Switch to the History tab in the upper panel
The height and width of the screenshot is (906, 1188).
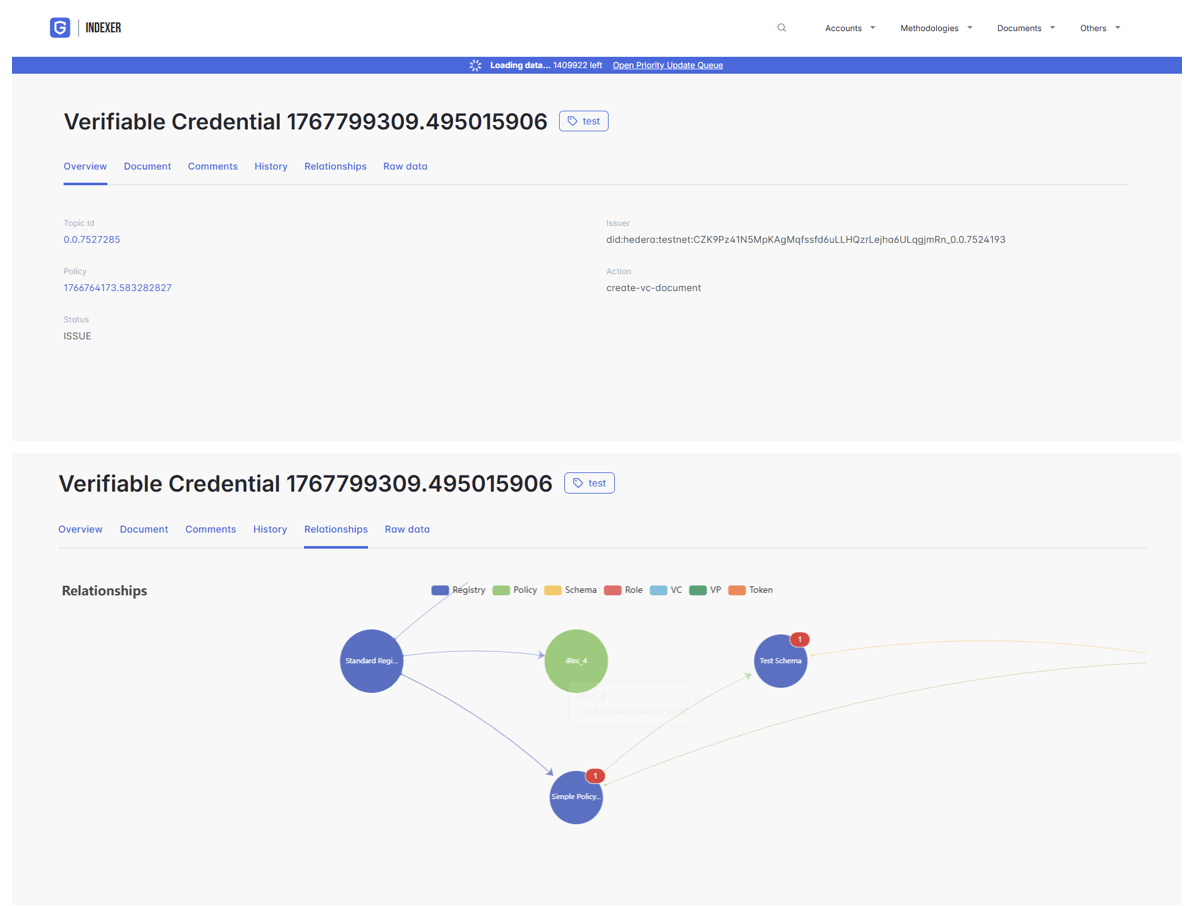(271, 166)
